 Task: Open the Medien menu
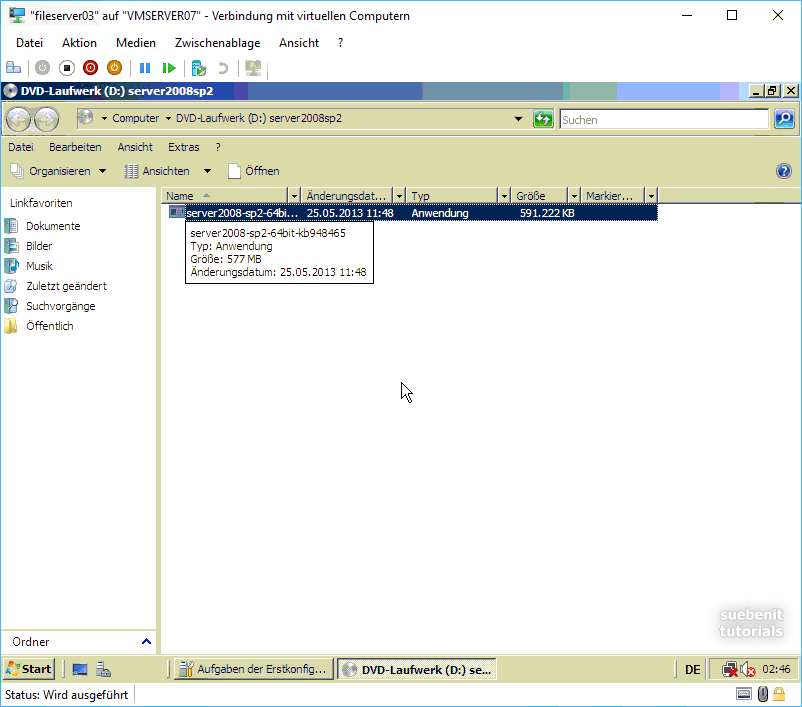click(136, 43)
